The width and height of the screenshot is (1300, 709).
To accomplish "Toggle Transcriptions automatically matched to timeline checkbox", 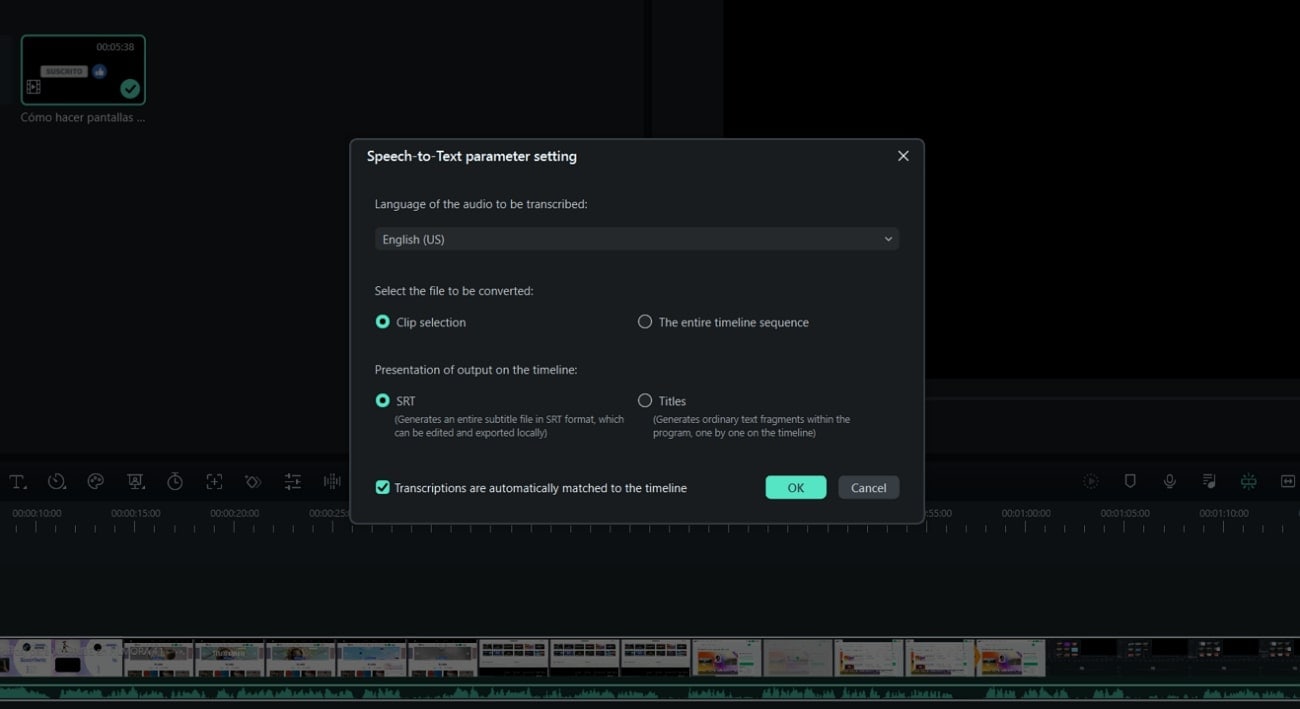I will pyautogui.click(x=382, y=487).
